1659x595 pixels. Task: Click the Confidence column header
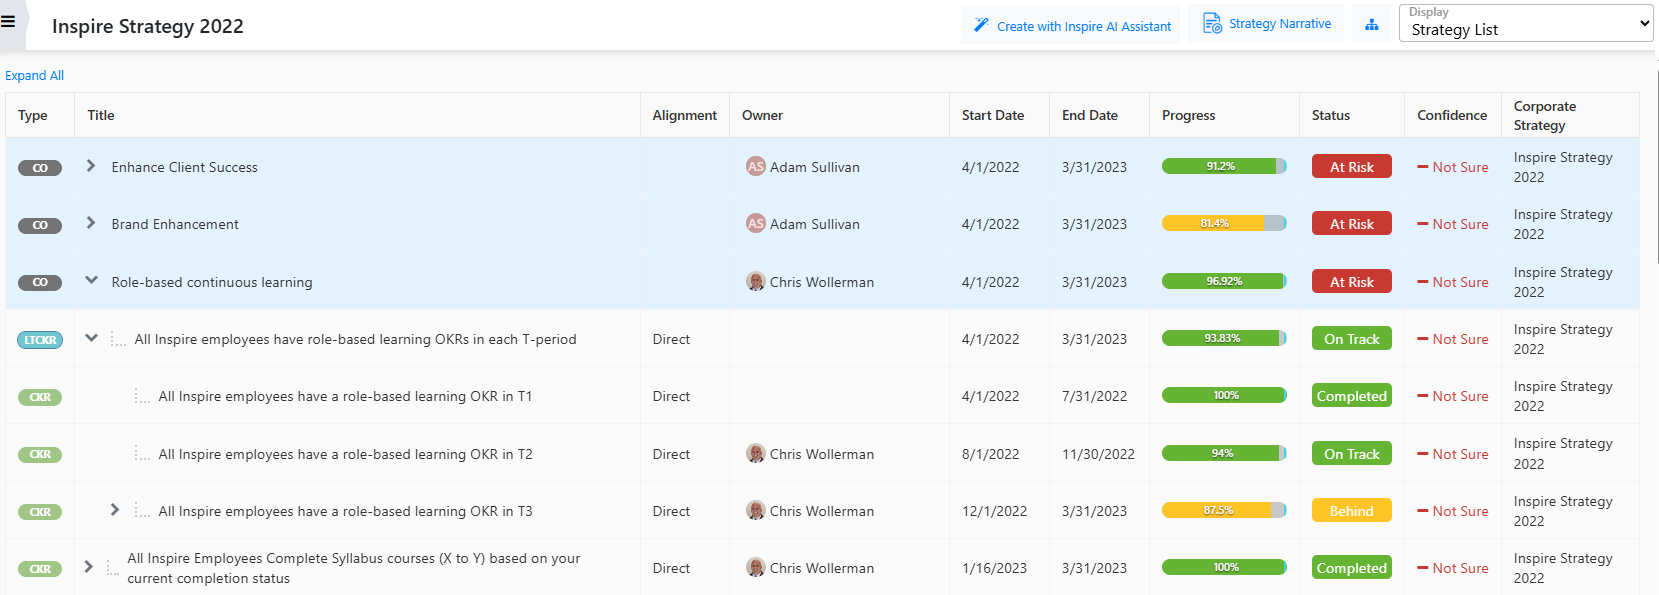click(x=1452, y=116)
